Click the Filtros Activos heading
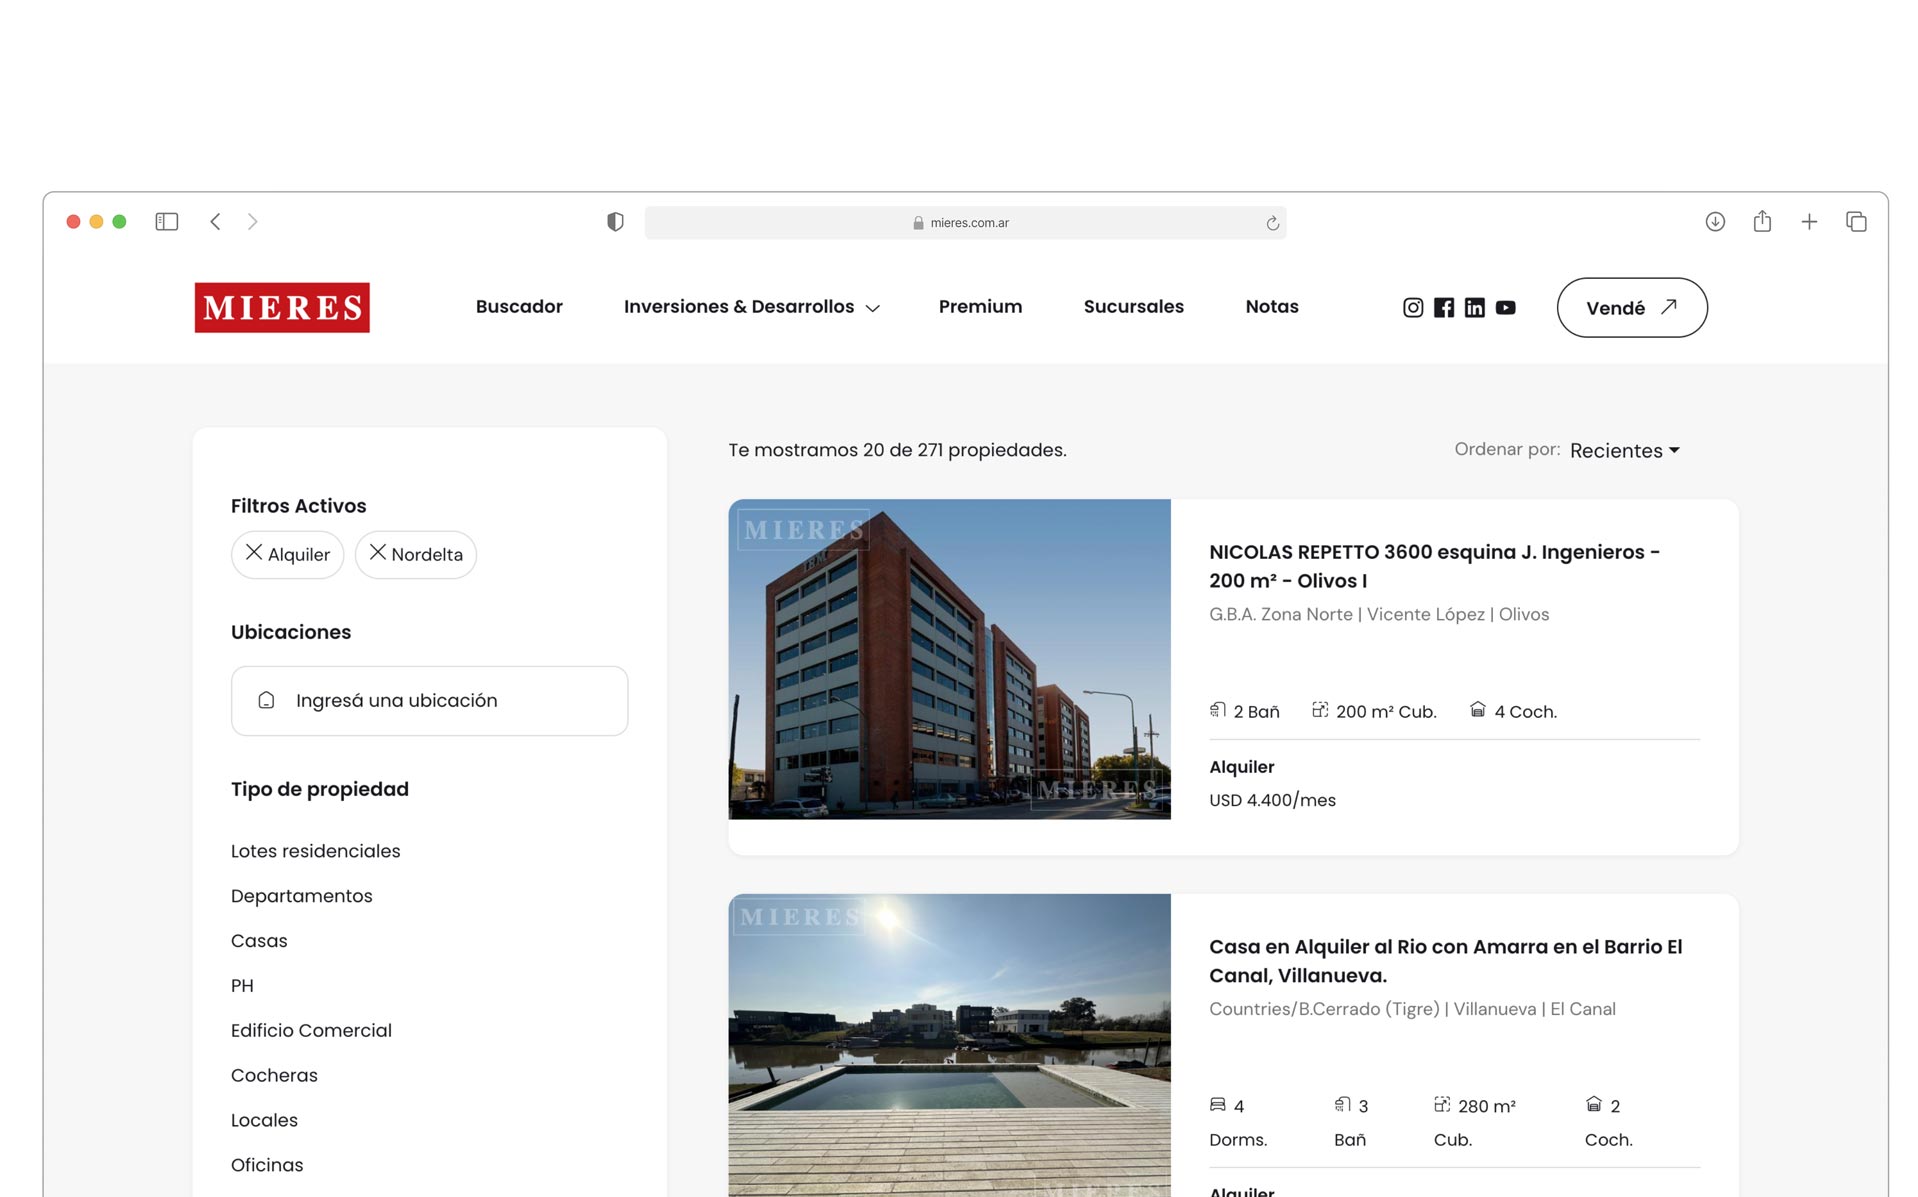Viewport: 1918px width, 1197px height. [x=299, y=506]
